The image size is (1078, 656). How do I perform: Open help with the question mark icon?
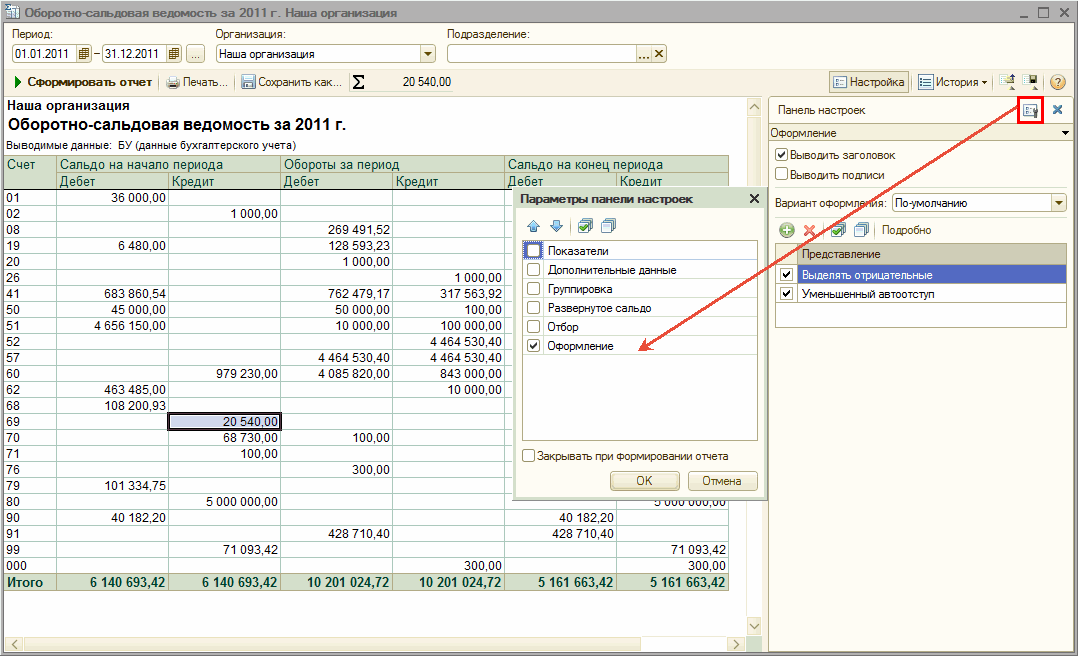(x=1057, y=82)
